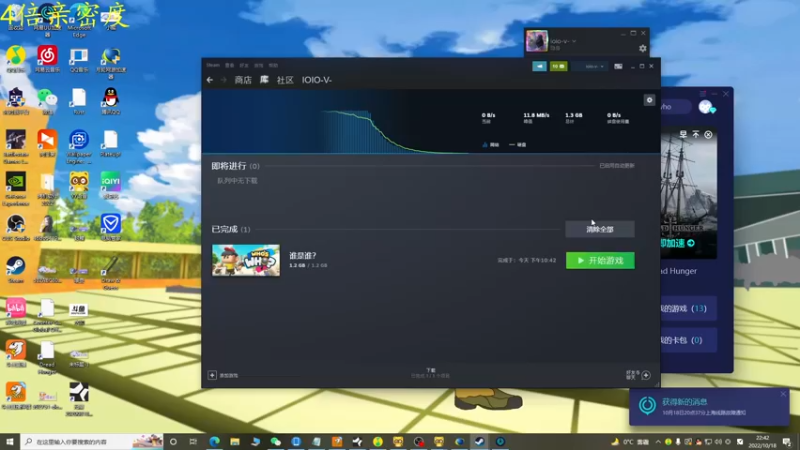Click the accelerator window's profile avatar icon
Viewport: 800px width, 450px height.
tap(707, 107)
